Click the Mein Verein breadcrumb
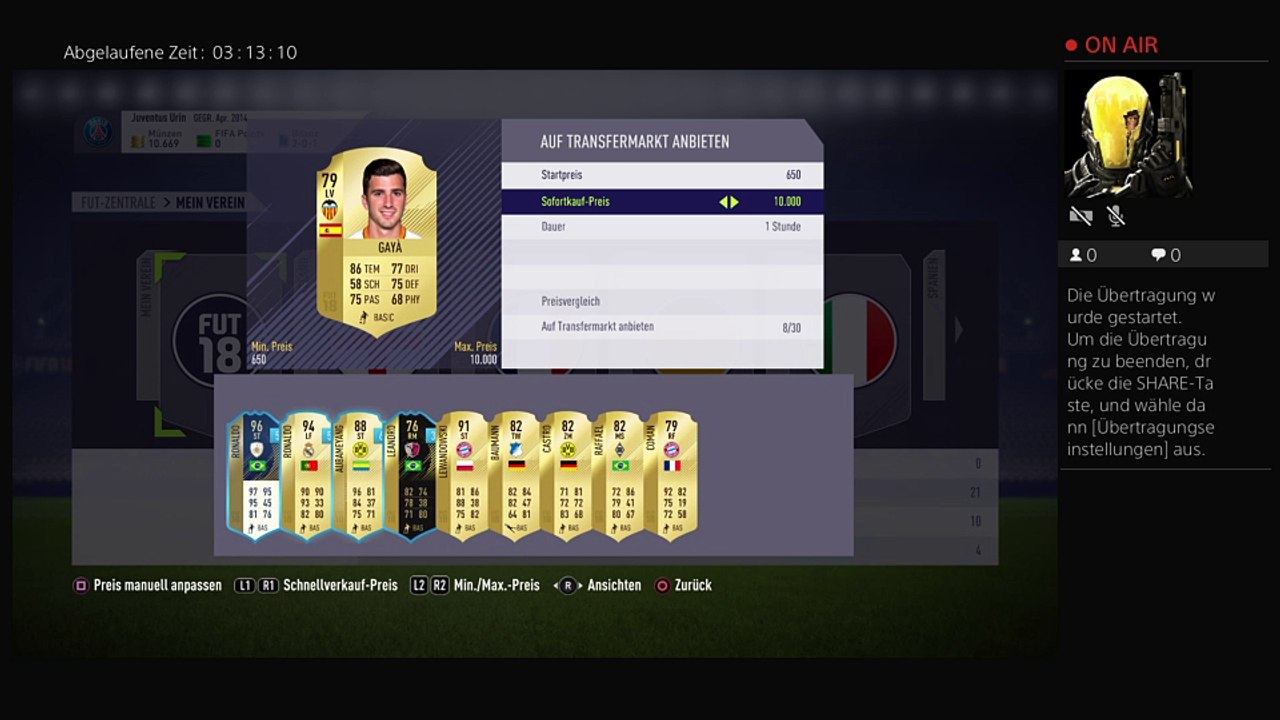The width and height of the screenshot is (1280, 720). pyautogui.click(x=210, y=203)
